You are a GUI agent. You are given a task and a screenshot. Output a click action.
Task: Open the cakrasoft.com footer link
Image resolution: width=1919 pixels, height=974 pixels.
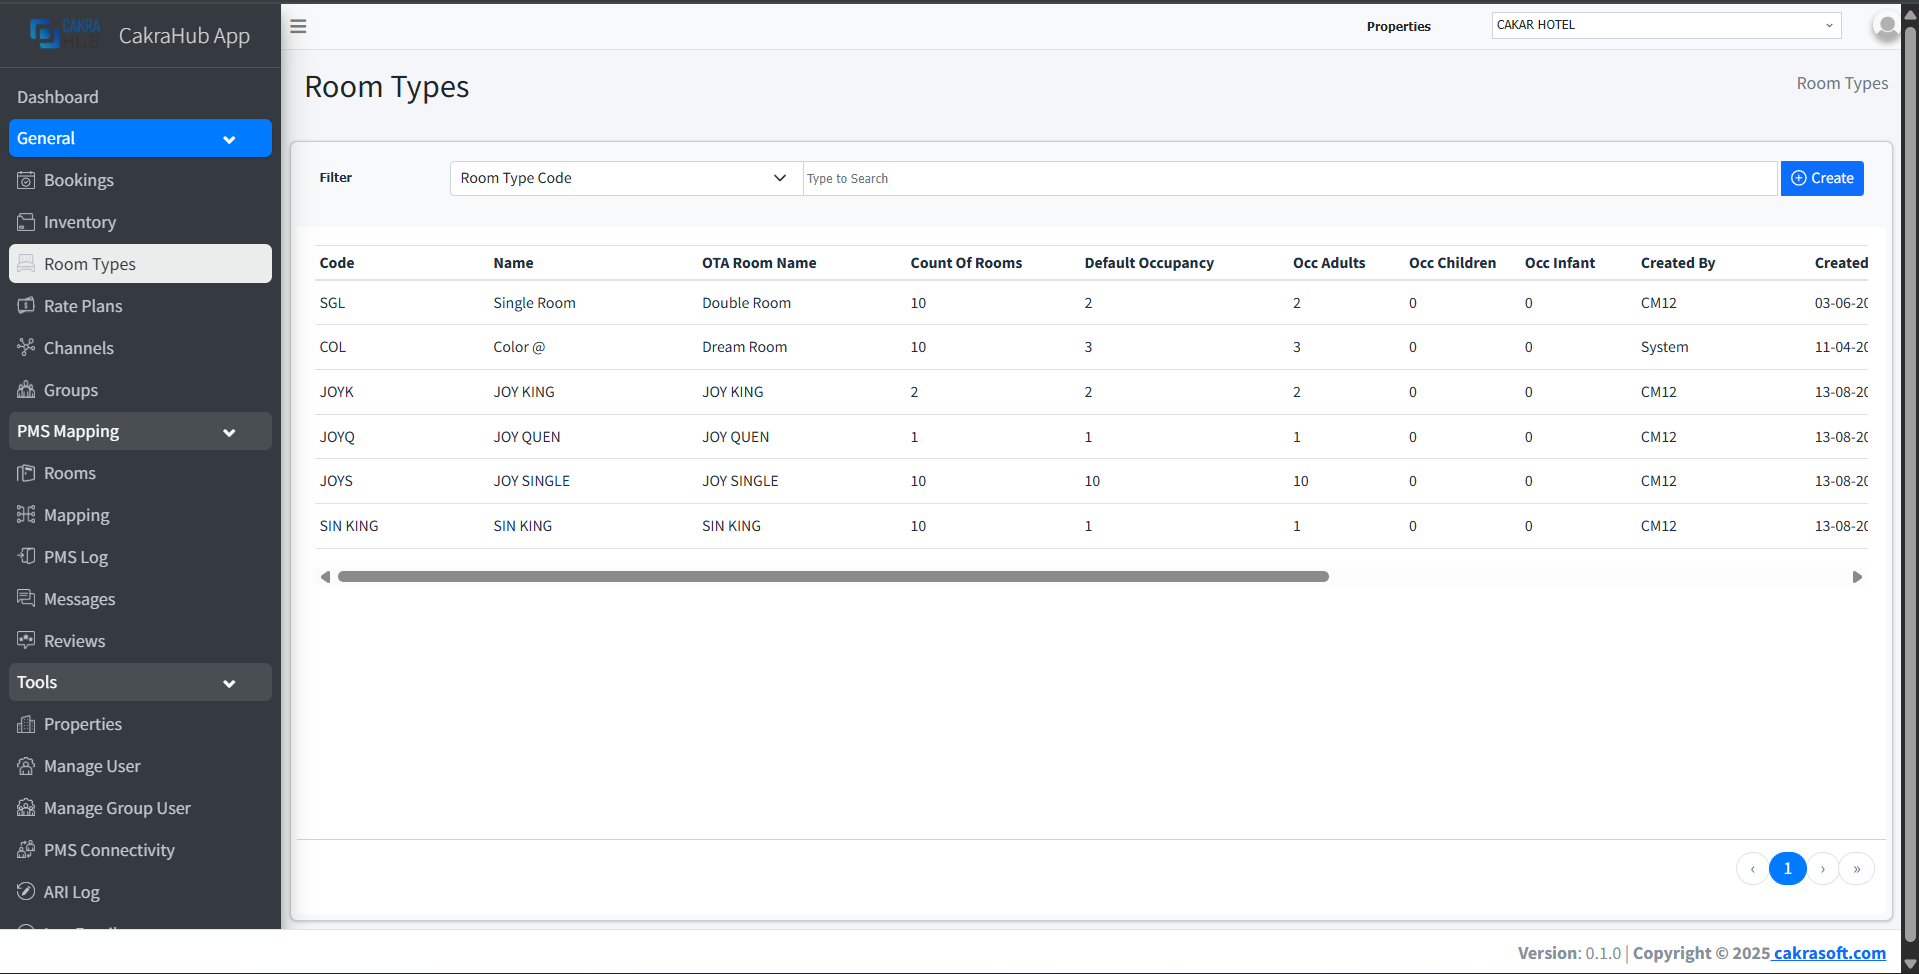click(x=1829, y=954)
